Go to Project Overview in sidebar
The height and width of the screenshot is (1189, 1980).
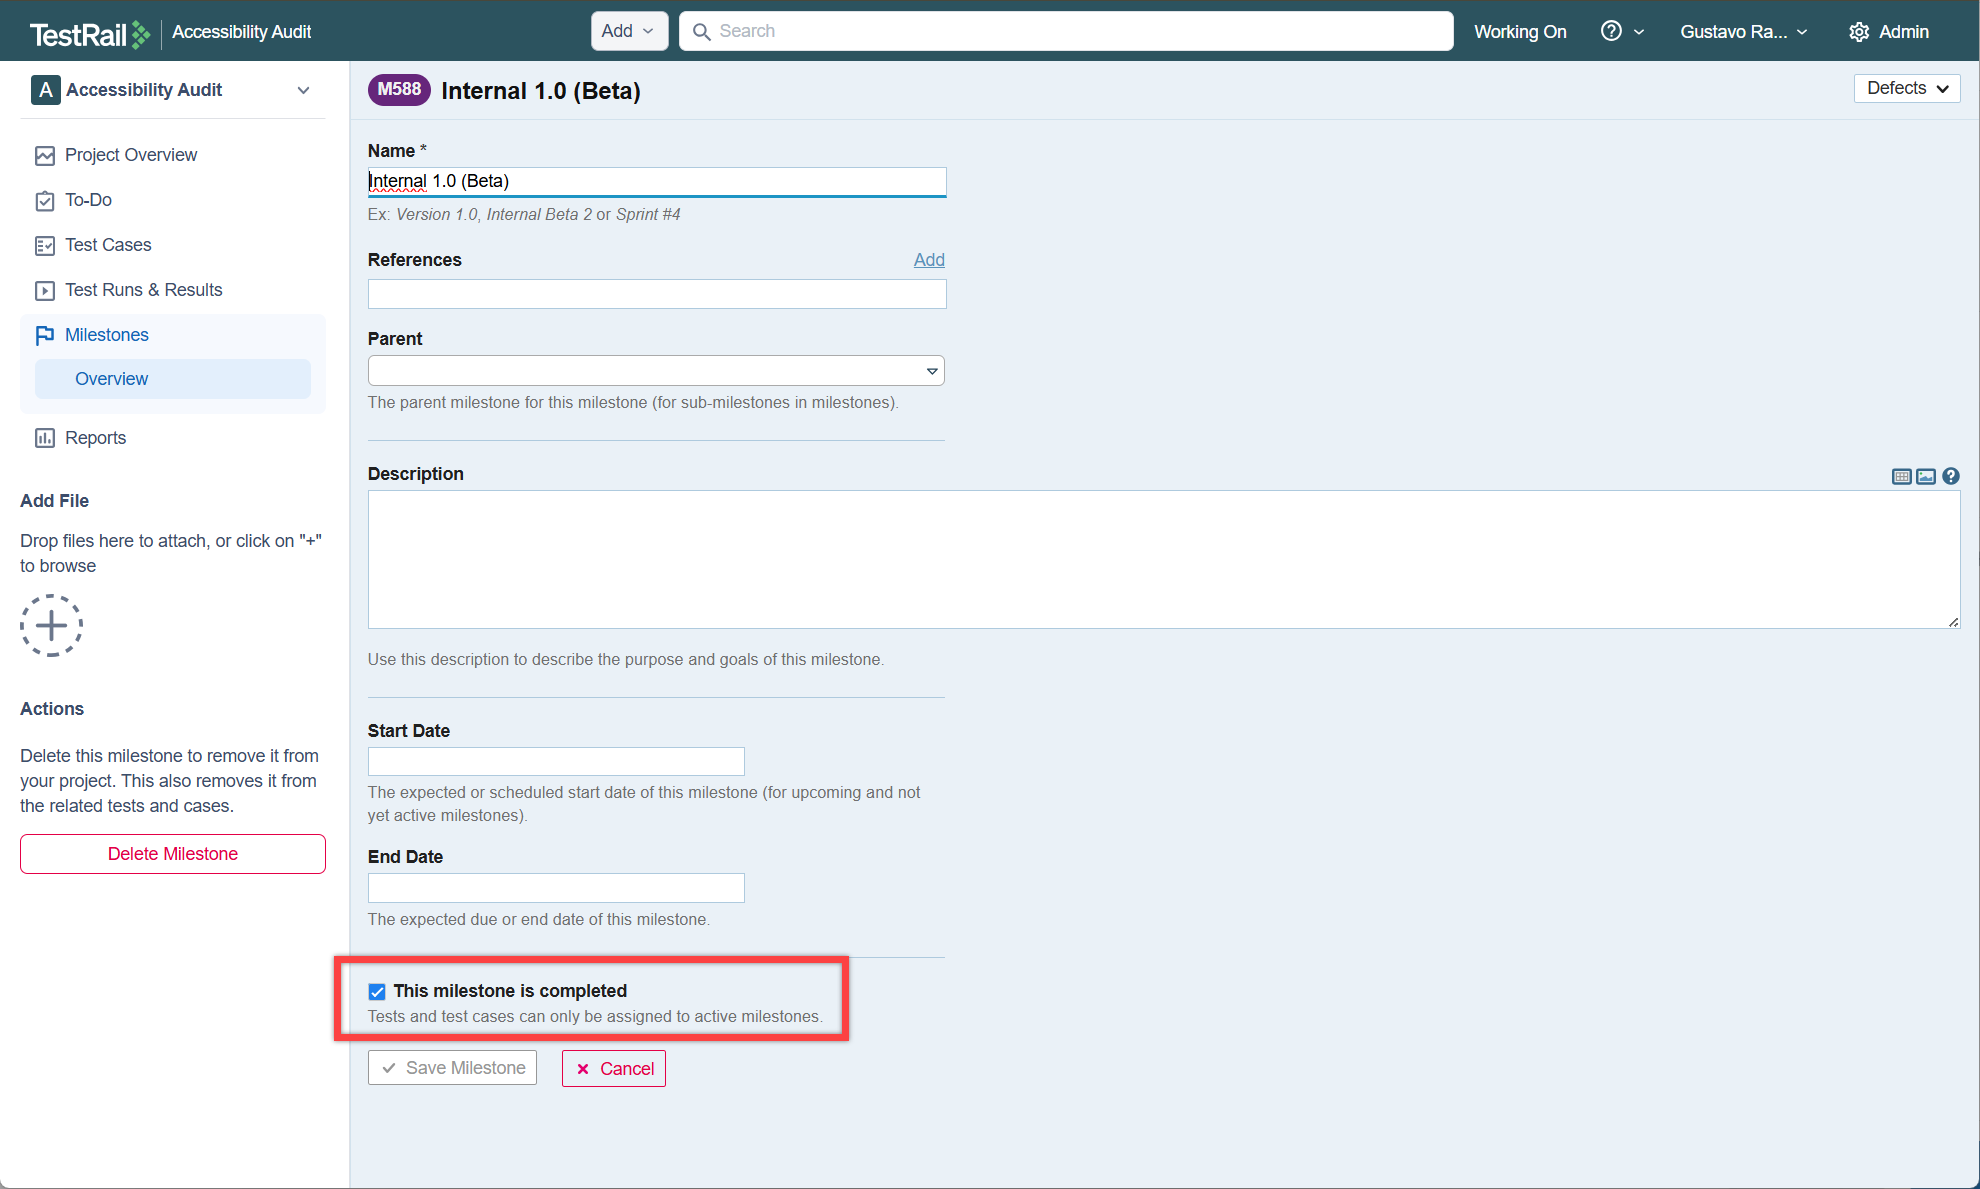[x=130, y=155]
